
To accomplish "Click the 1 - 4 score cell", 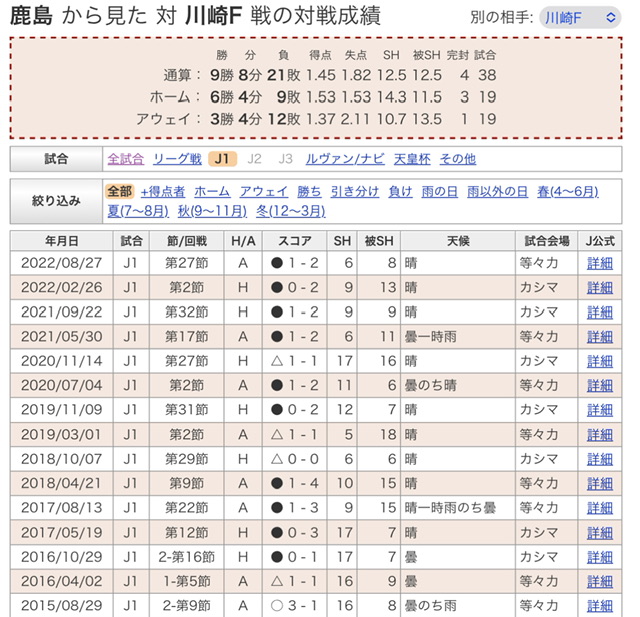I will click(x=294, y=484).
